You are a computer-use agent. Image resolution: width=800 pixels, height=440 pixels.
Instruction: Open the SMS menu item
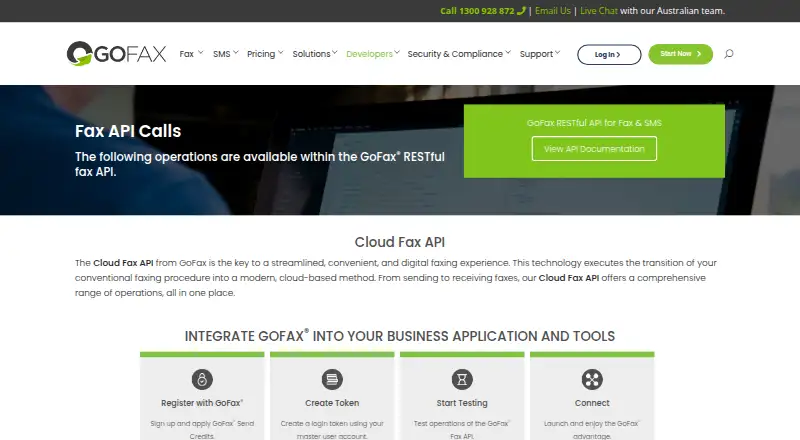pos(221,54)
